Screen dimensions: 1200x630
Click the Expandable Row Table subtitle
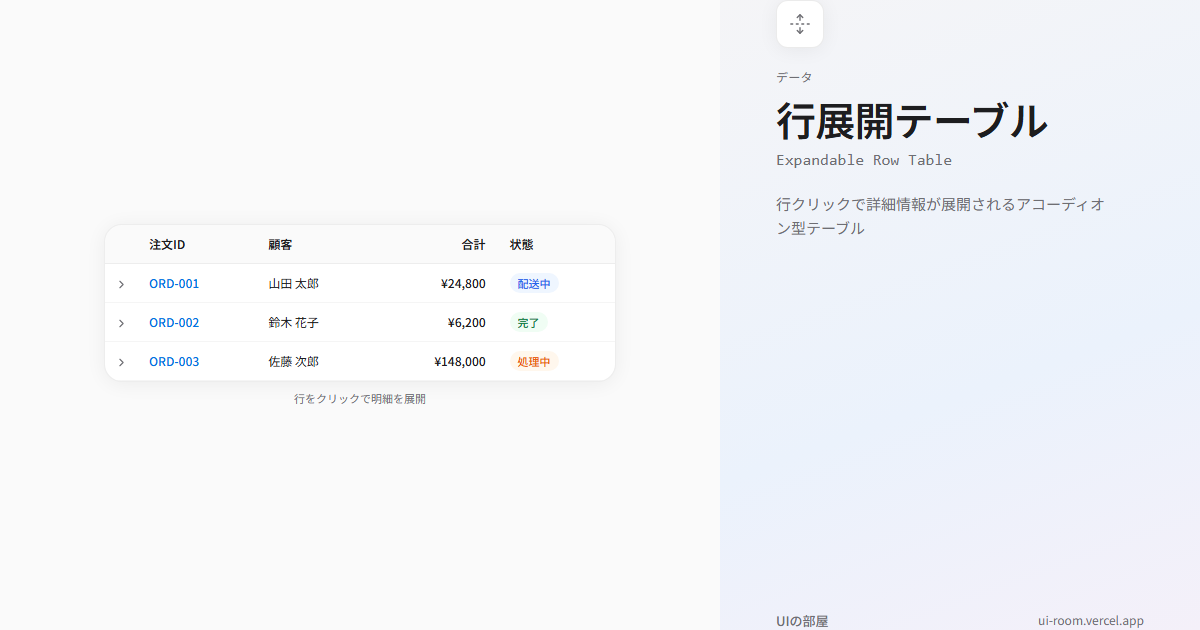tap(864, 160)
